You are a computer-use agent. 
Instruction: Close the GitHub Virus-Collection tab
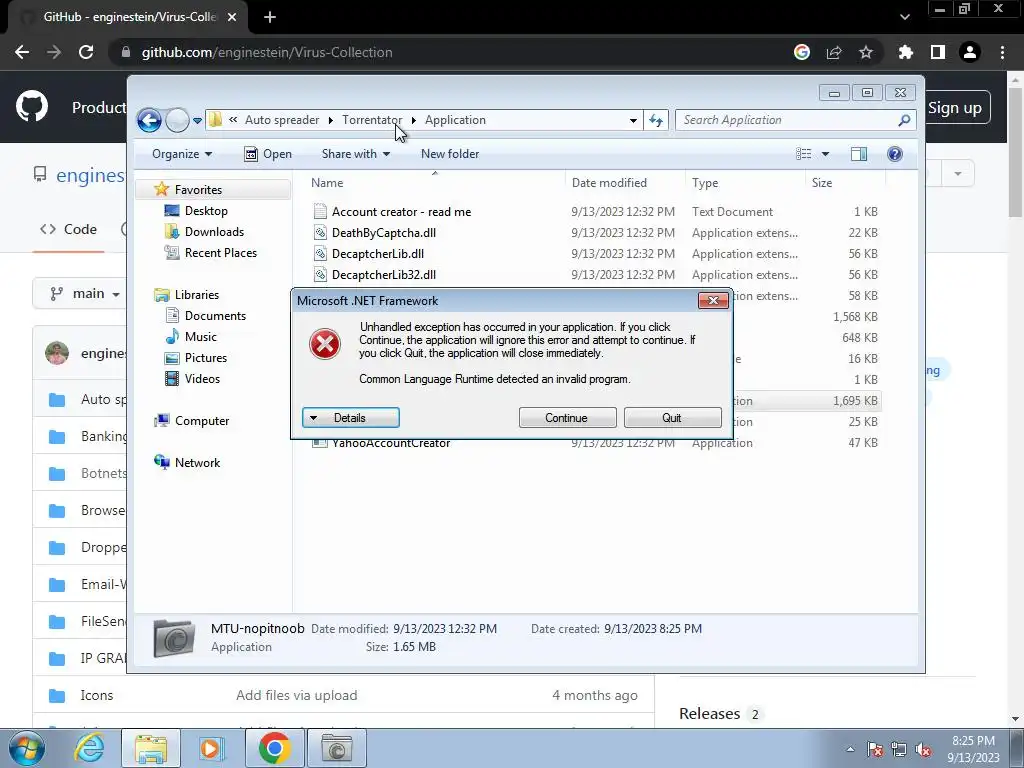point(232,17)
